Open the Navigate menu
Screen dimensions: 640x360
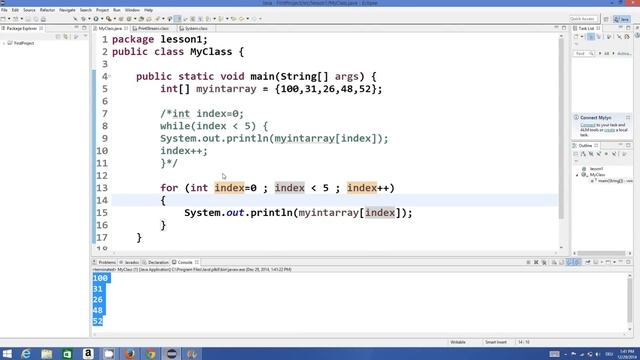point(67,10)
